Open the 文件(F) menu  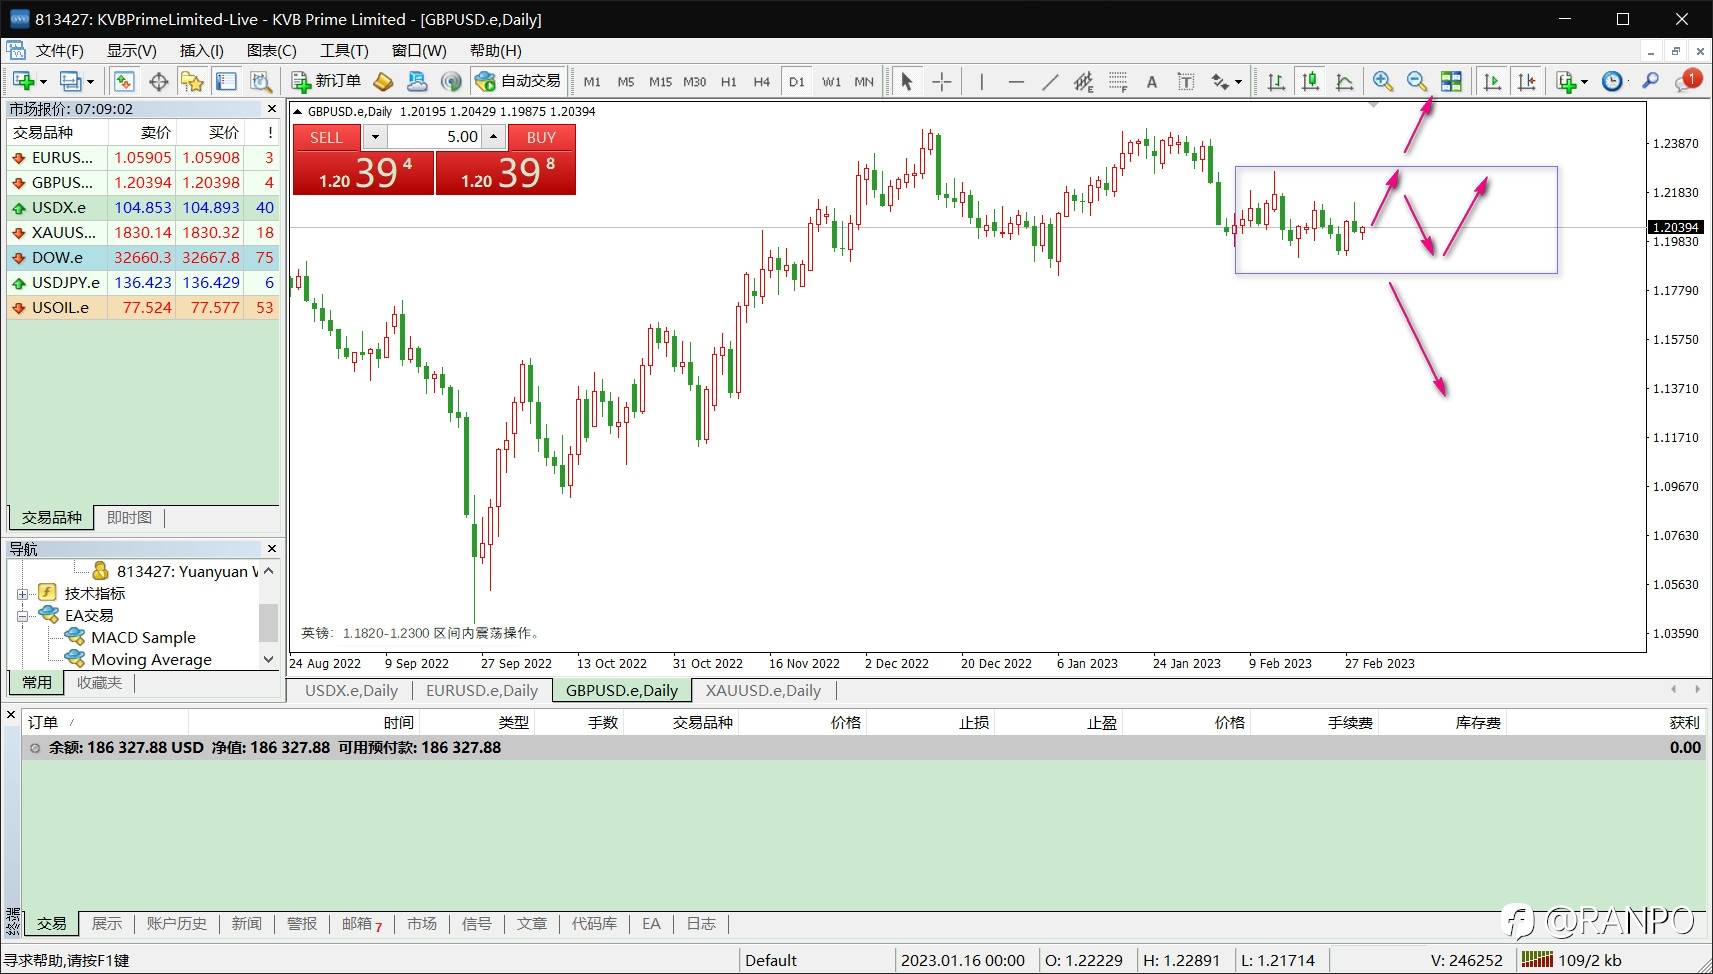59,50
